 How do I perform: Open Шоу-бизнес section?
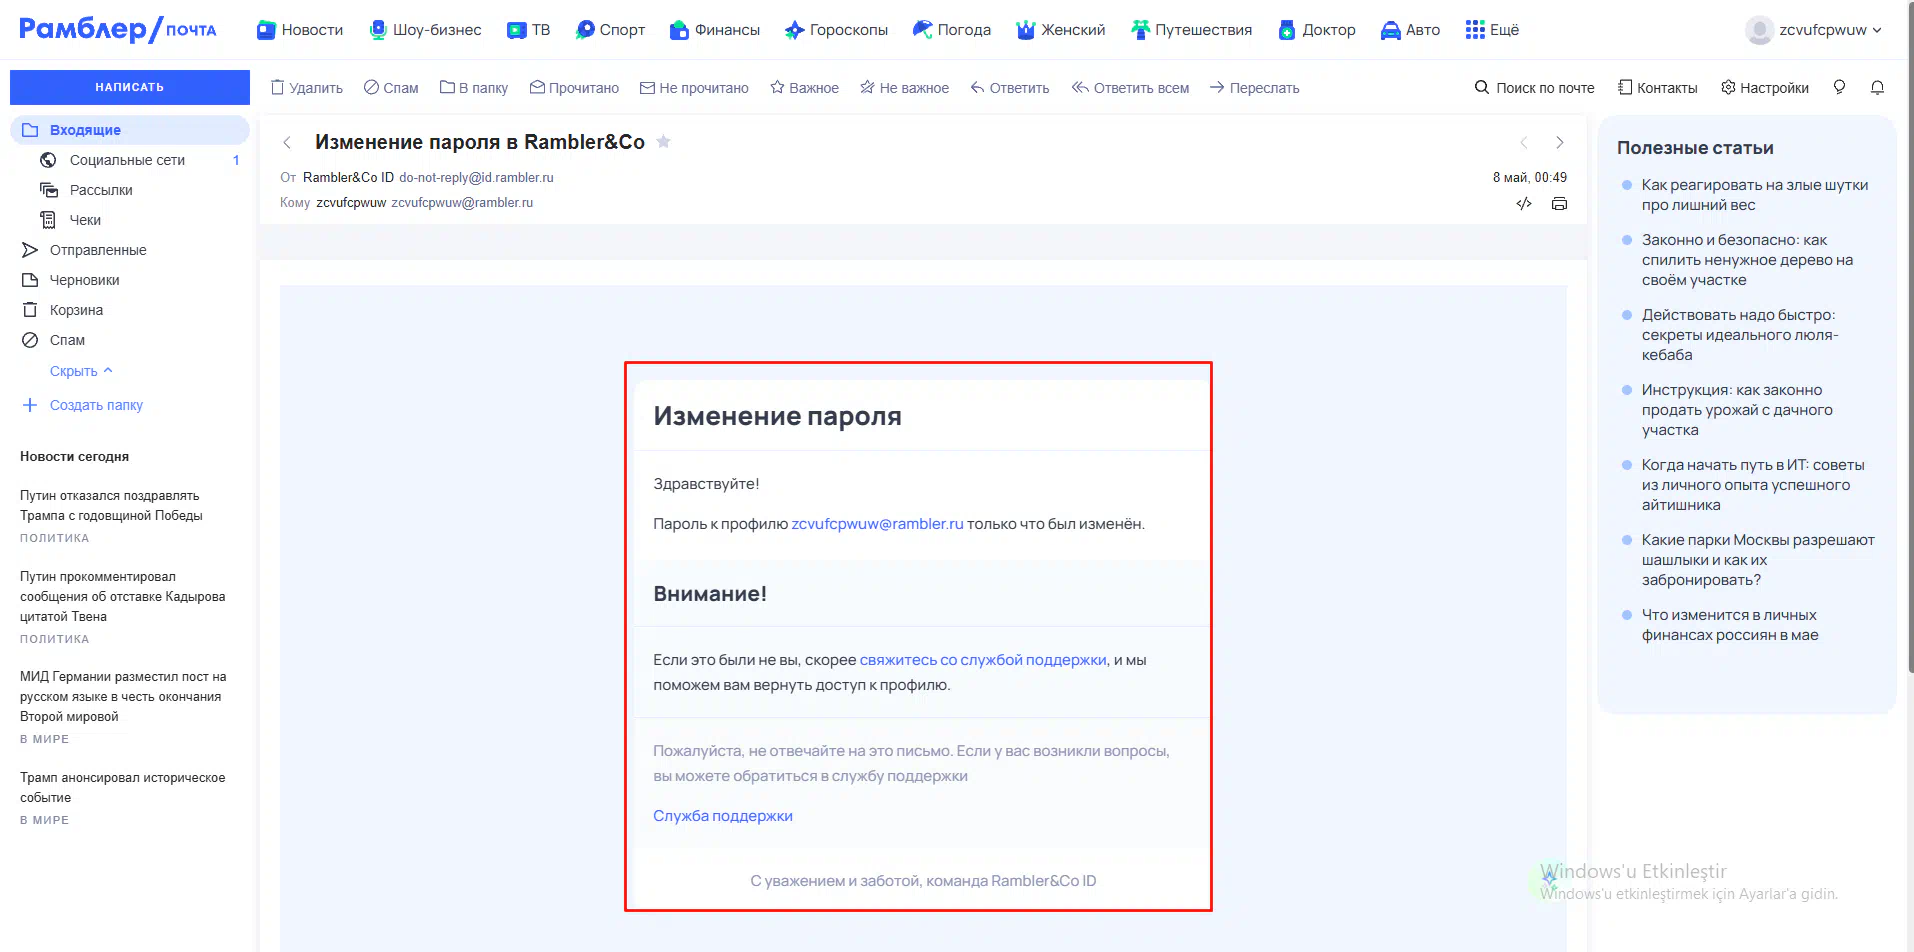425,30
